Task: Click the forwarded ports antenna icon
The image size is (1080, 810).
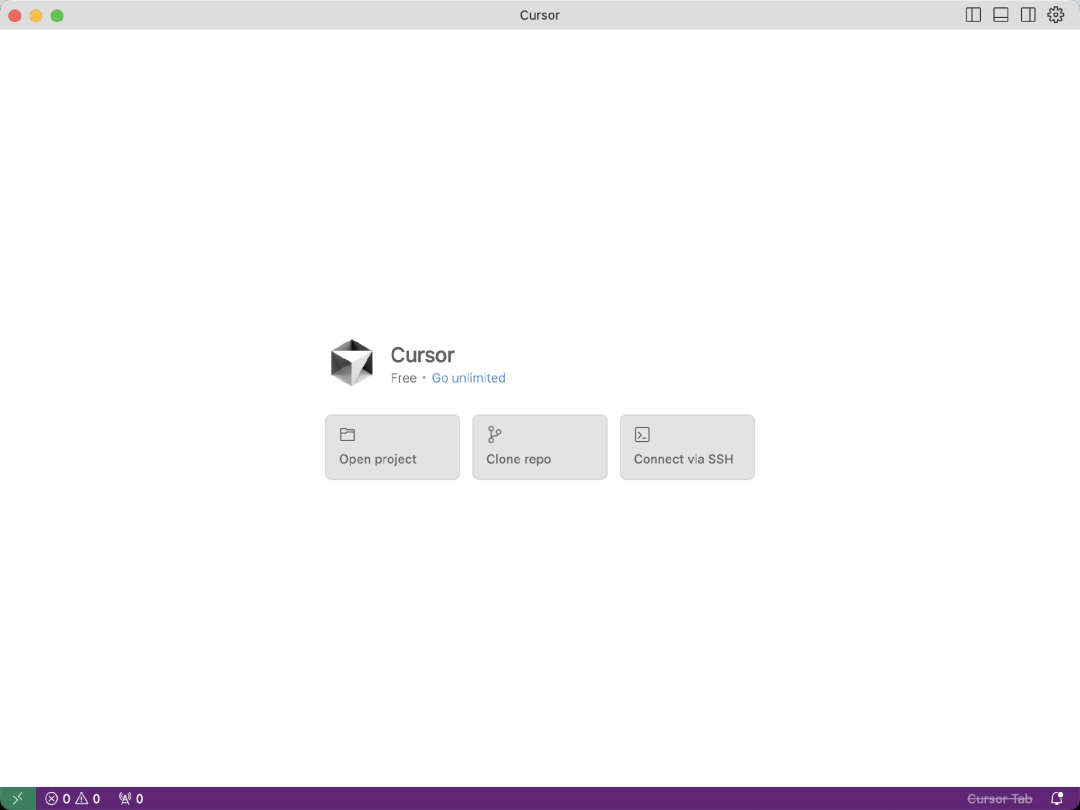Action: (125, 799)
